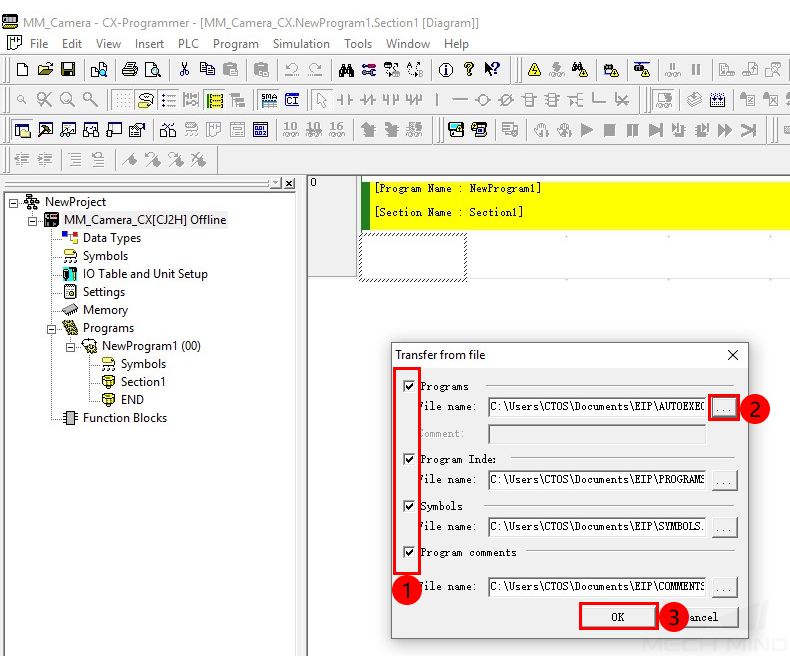Click the CI toolbar icon
Screen dimensions: 790x656
click(x=292, y=100)
